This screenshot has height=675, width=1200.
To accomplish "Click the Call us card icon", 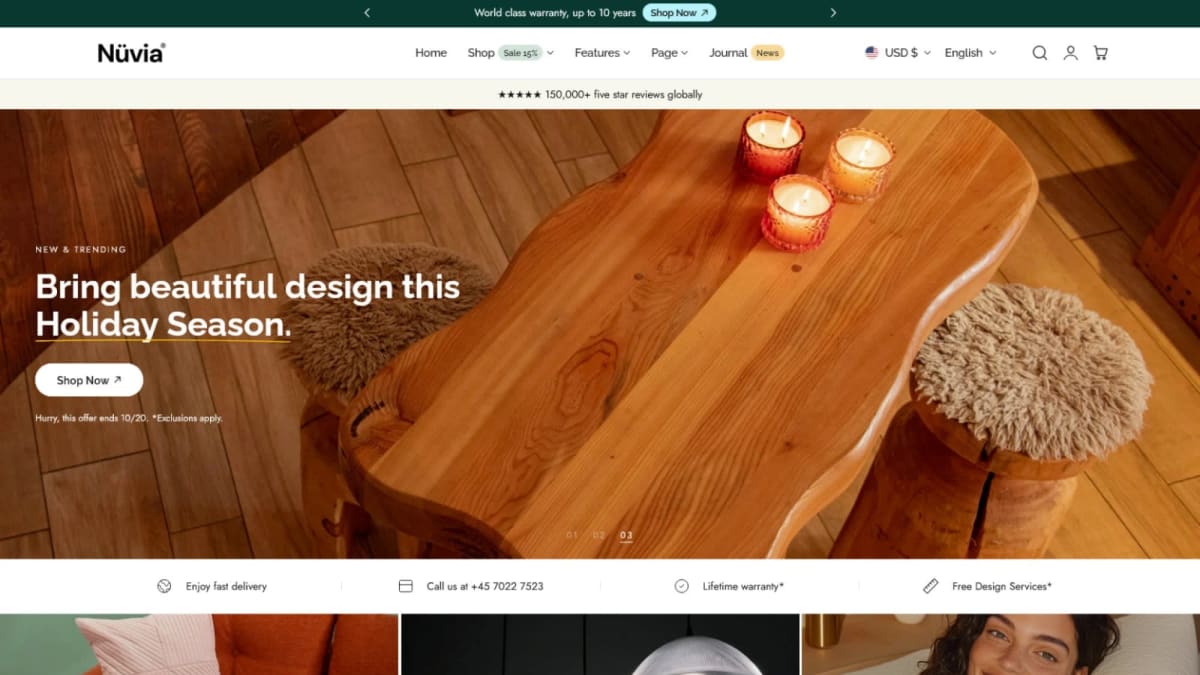I will pyautogui.click(x=405, y=586).
